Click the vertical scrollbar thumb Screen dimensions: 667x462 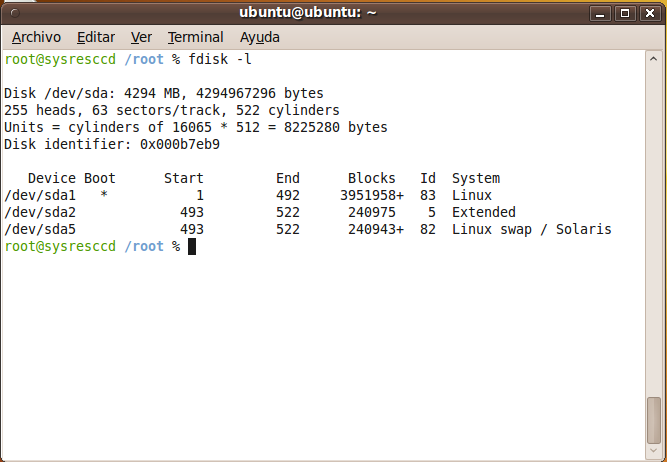click(653, 420)
